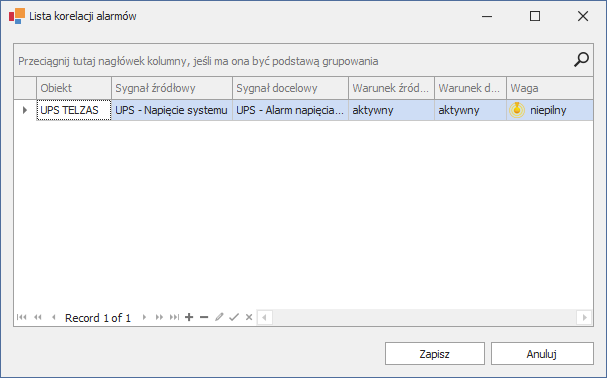
Task: Go to first record in navigator
Action: click(x=22, y=317)
